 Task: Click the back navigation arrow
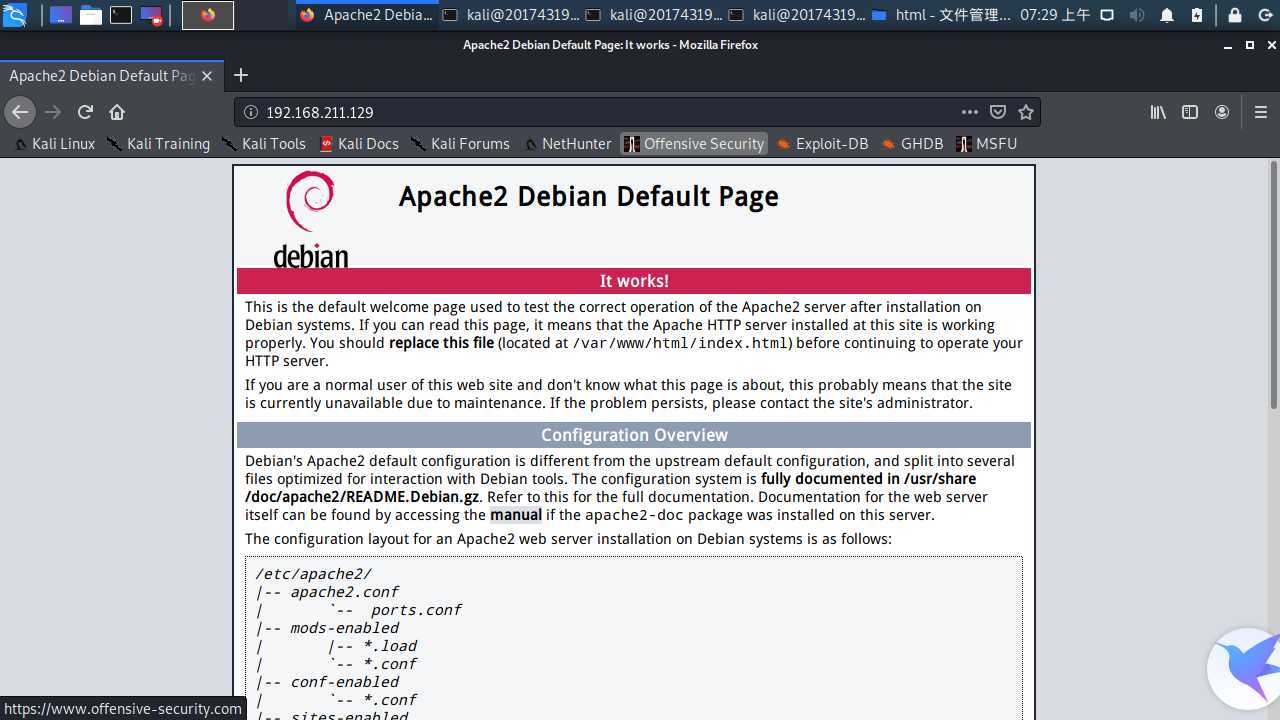pos(20,112)
